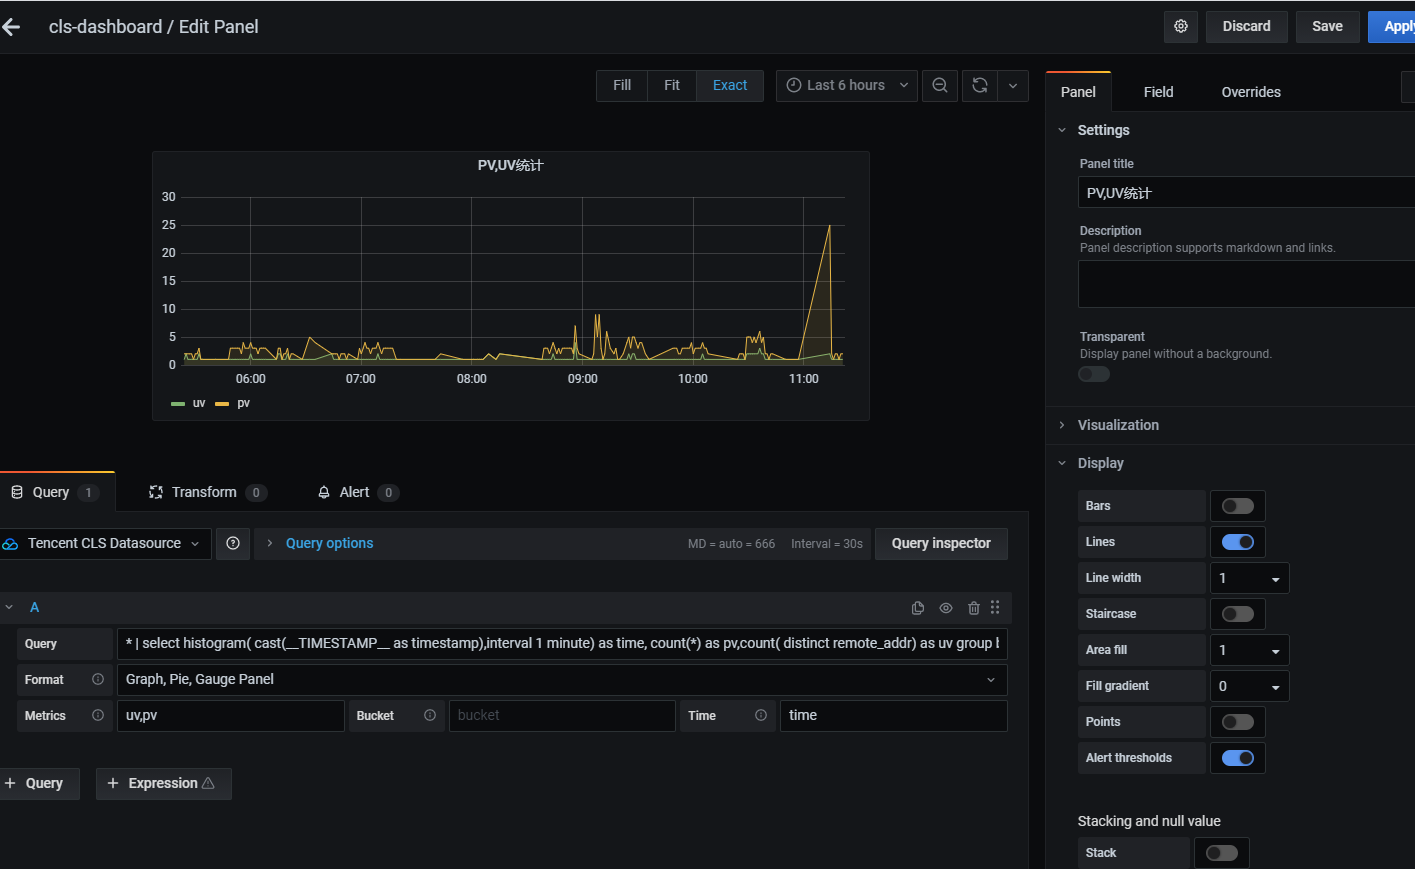The height and width of the screenshot is (869, 1415).
Task: Collapse query A row
Action: tap(10, 607)
